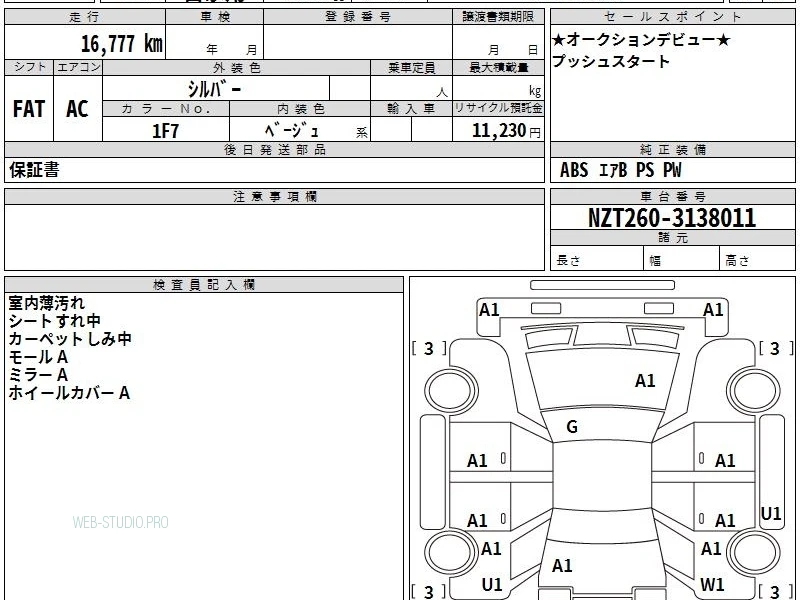Screen dimensions: 800x600
Task: Click the "エアコン" header label
Action: pos(78,67)
